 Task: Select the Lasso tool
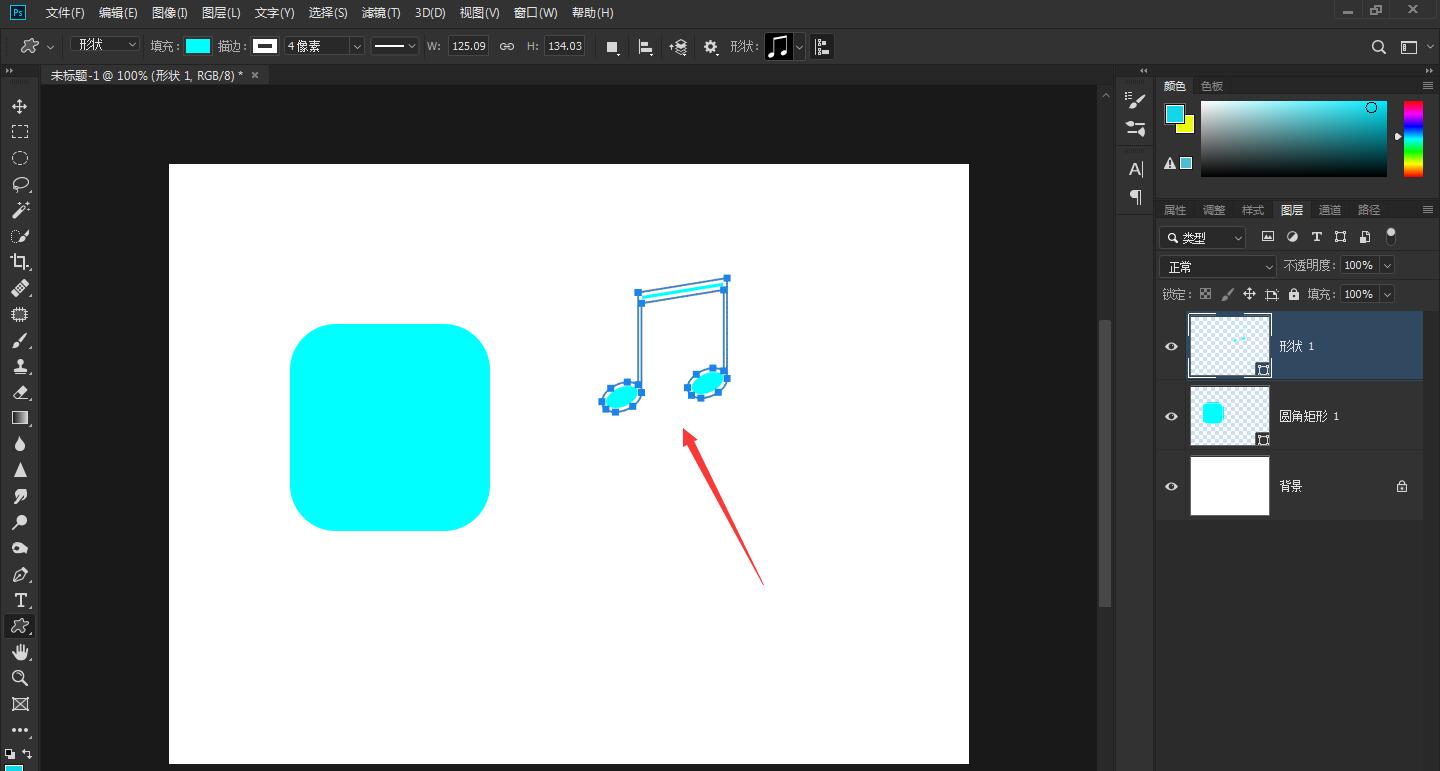19,184
